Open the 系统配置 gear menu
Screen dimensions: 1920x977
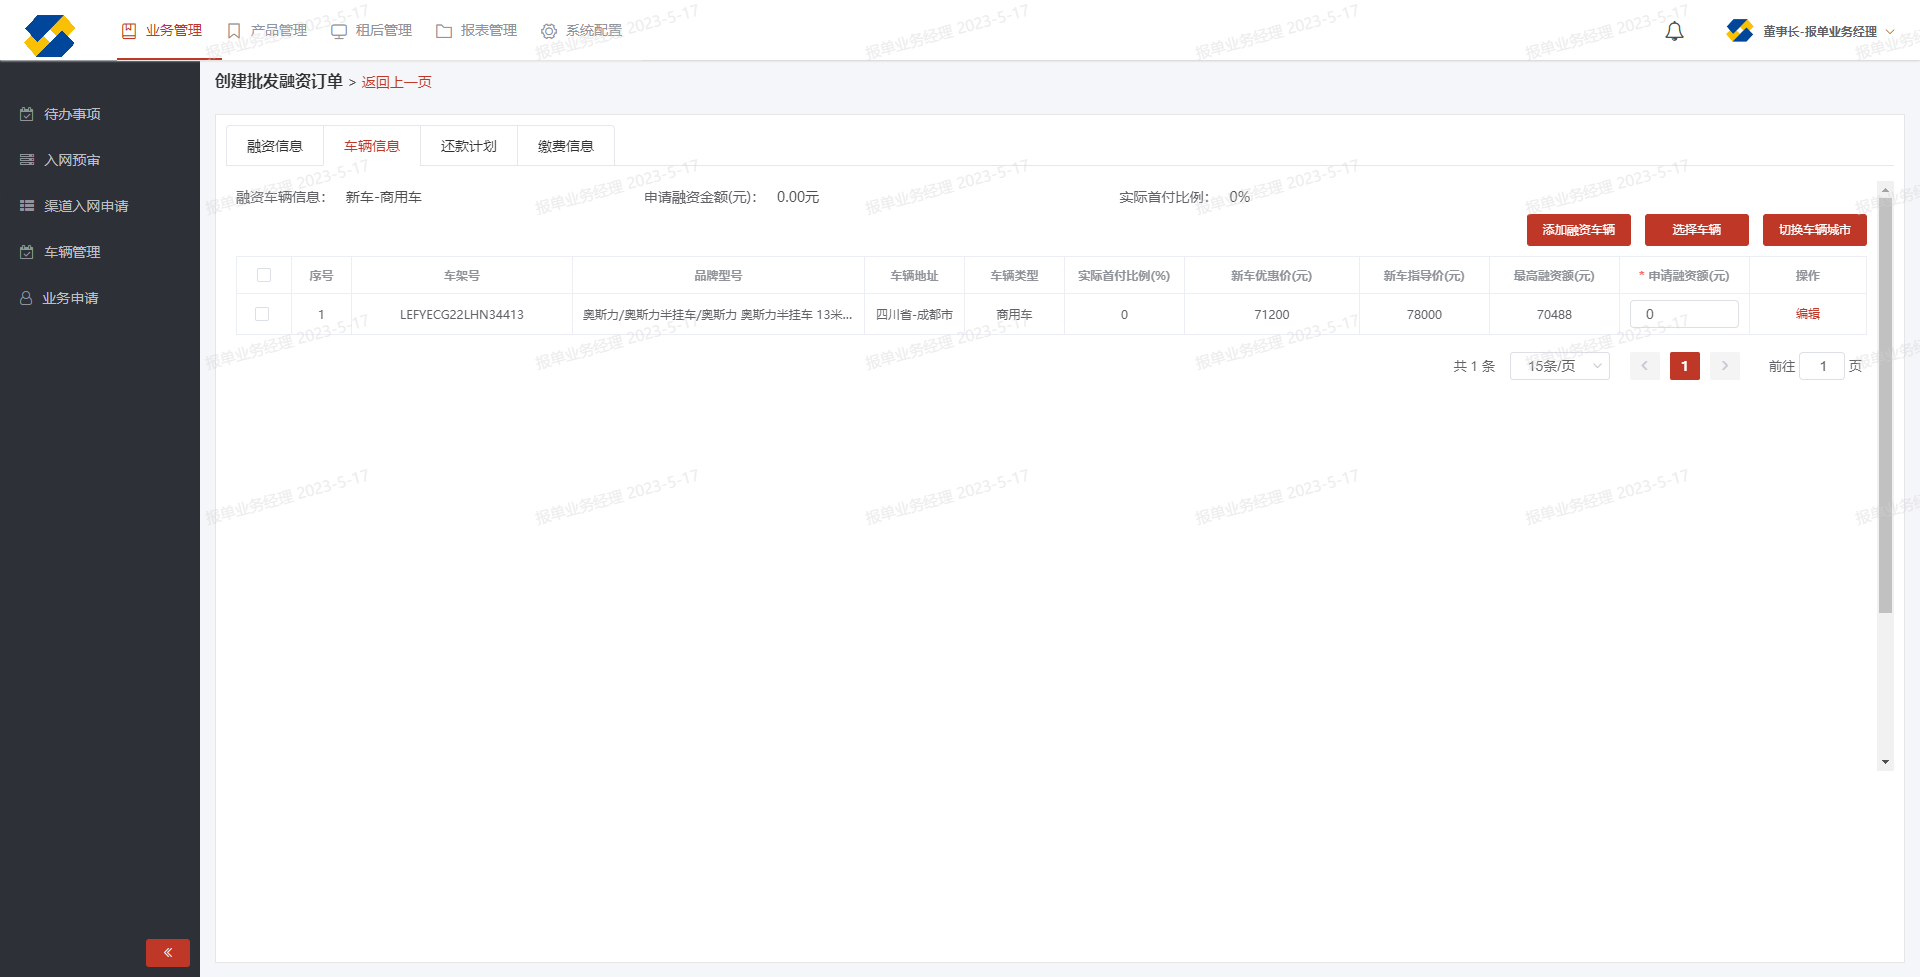[x=581, y=31]
